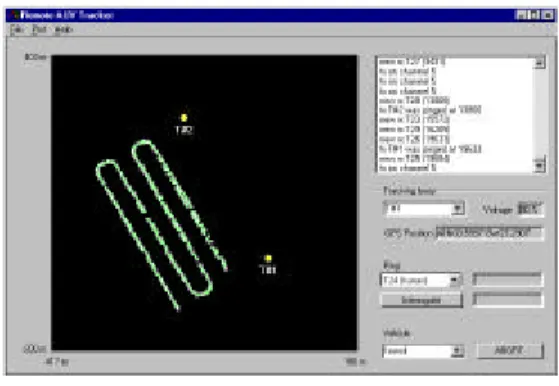Click the result field beside the Interrogate button
Image resolution: width=559 pixels, height=386 pixels.
(x=508, y=299)
